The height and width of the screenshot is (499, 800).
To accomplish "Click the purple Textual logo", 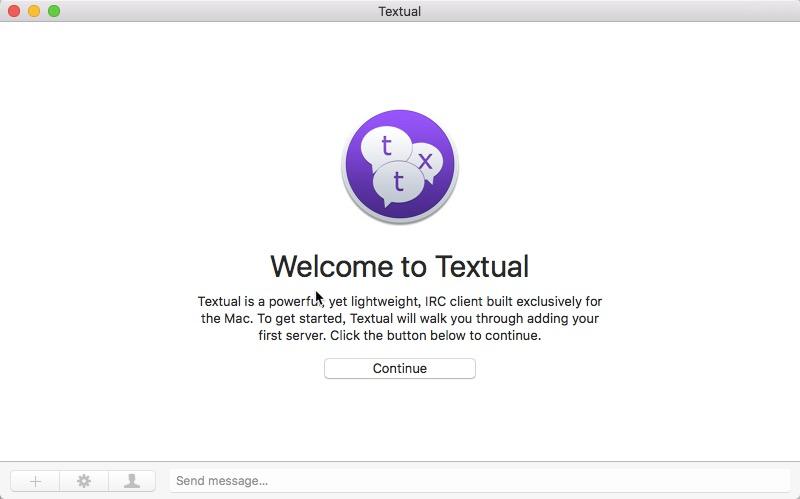I will 399,167.
